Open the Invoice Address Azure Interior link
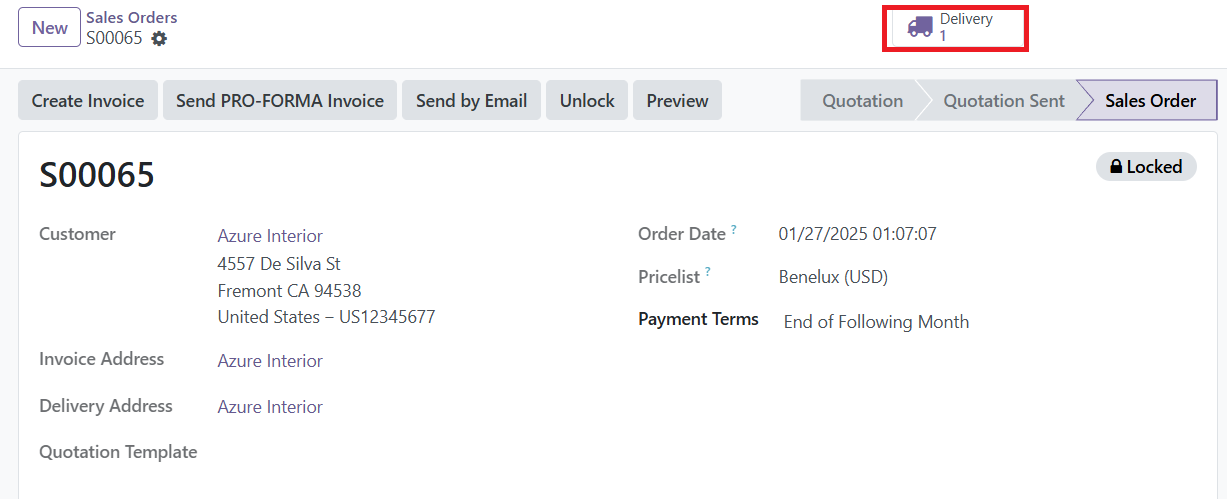1227x499 pixels. click(270, 361)
